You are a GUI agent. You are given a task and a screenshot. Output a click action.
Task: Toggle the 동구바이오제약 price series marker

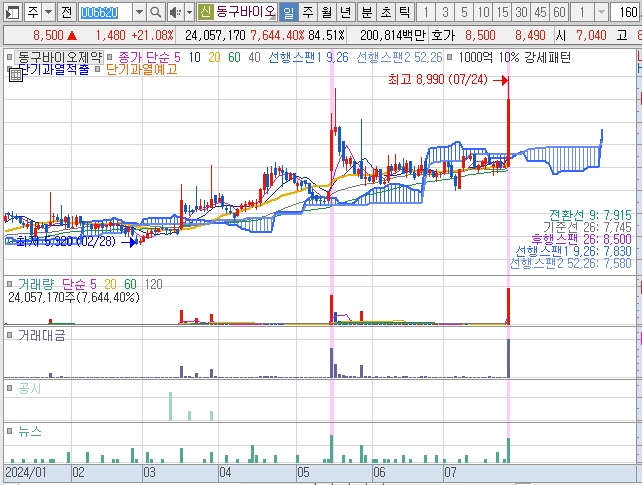coord(10,57)
